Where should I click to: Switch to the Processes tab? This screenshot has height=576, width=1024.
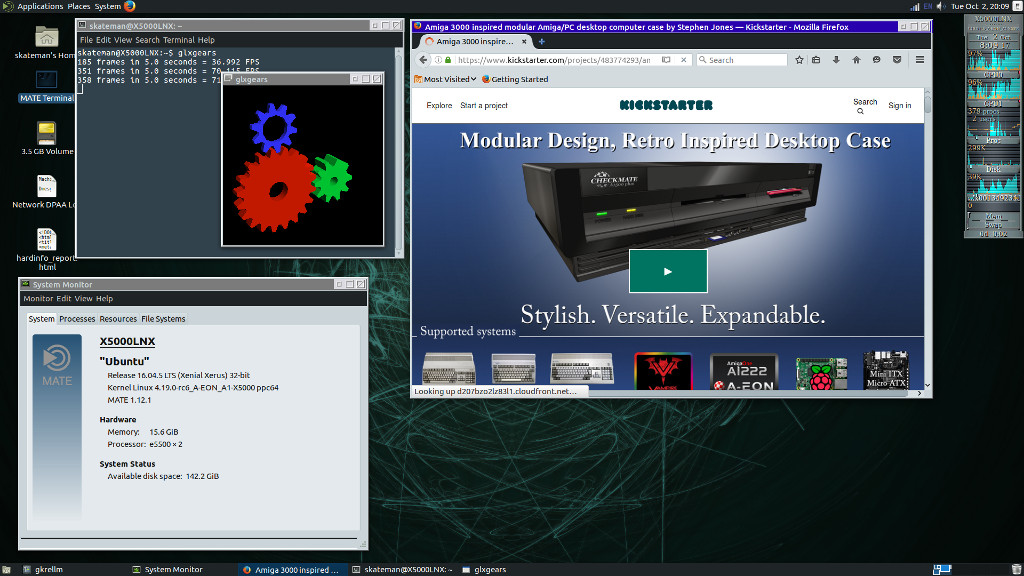77,319
